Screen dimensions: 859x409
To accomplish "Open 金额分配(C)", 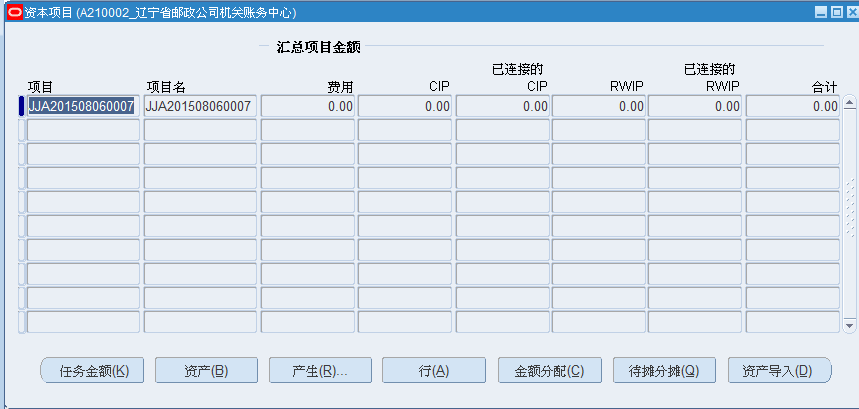I will (548, 370).
